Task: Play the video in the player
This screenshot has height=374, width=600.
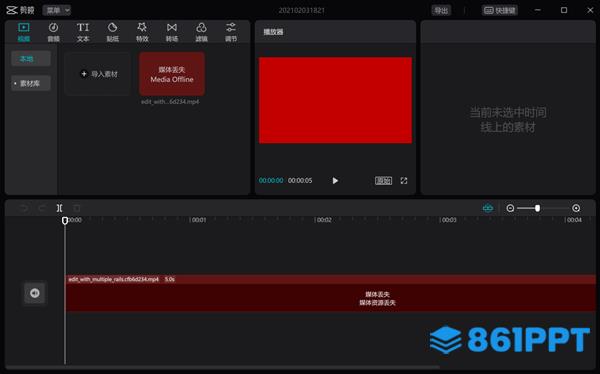Action: pos(335,181)
